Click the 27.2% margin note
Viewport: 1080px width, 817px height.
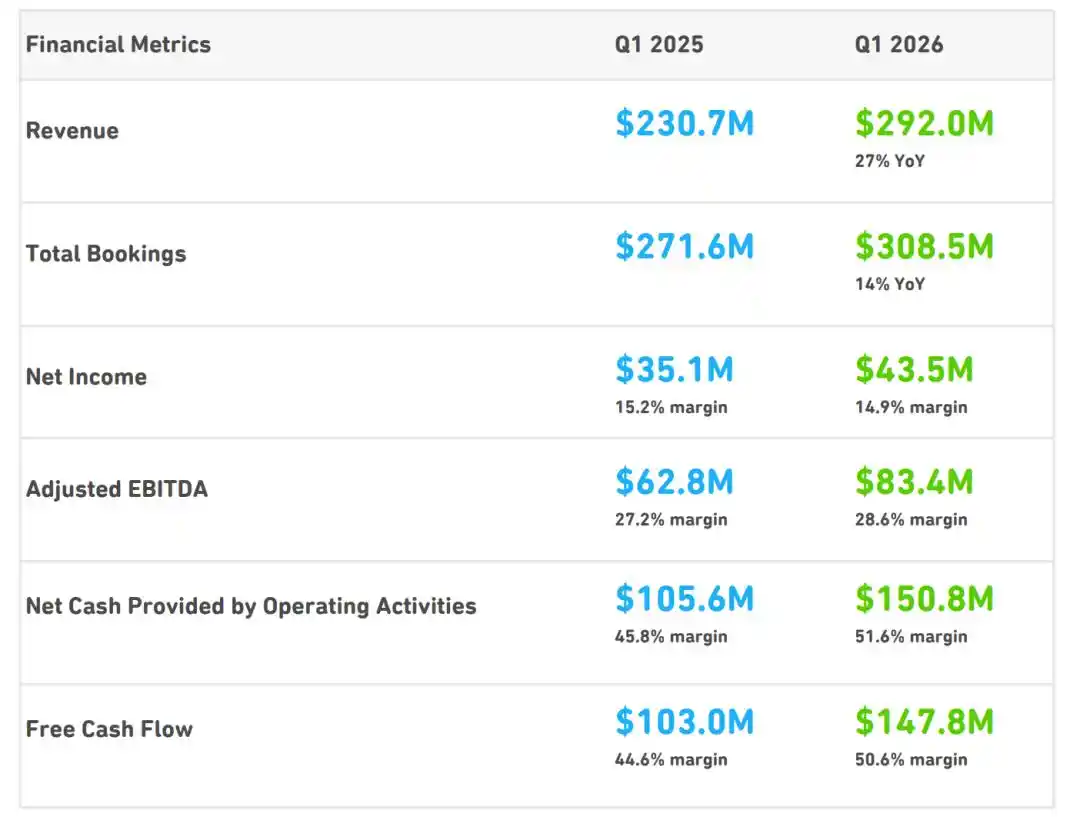click(671, 520)
